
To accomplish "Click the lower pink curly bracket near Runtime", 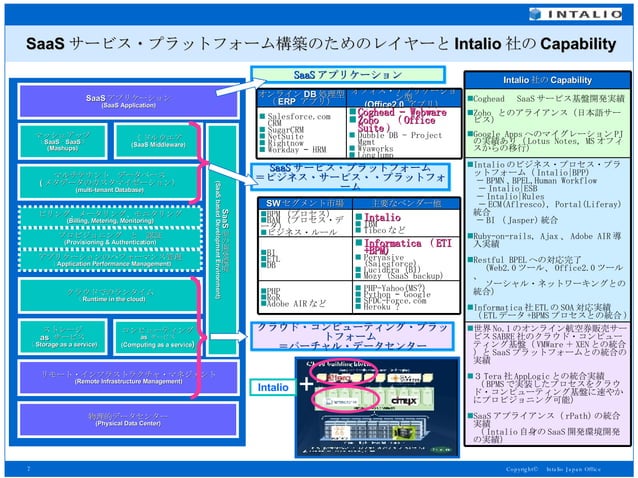I will point(199,337).
